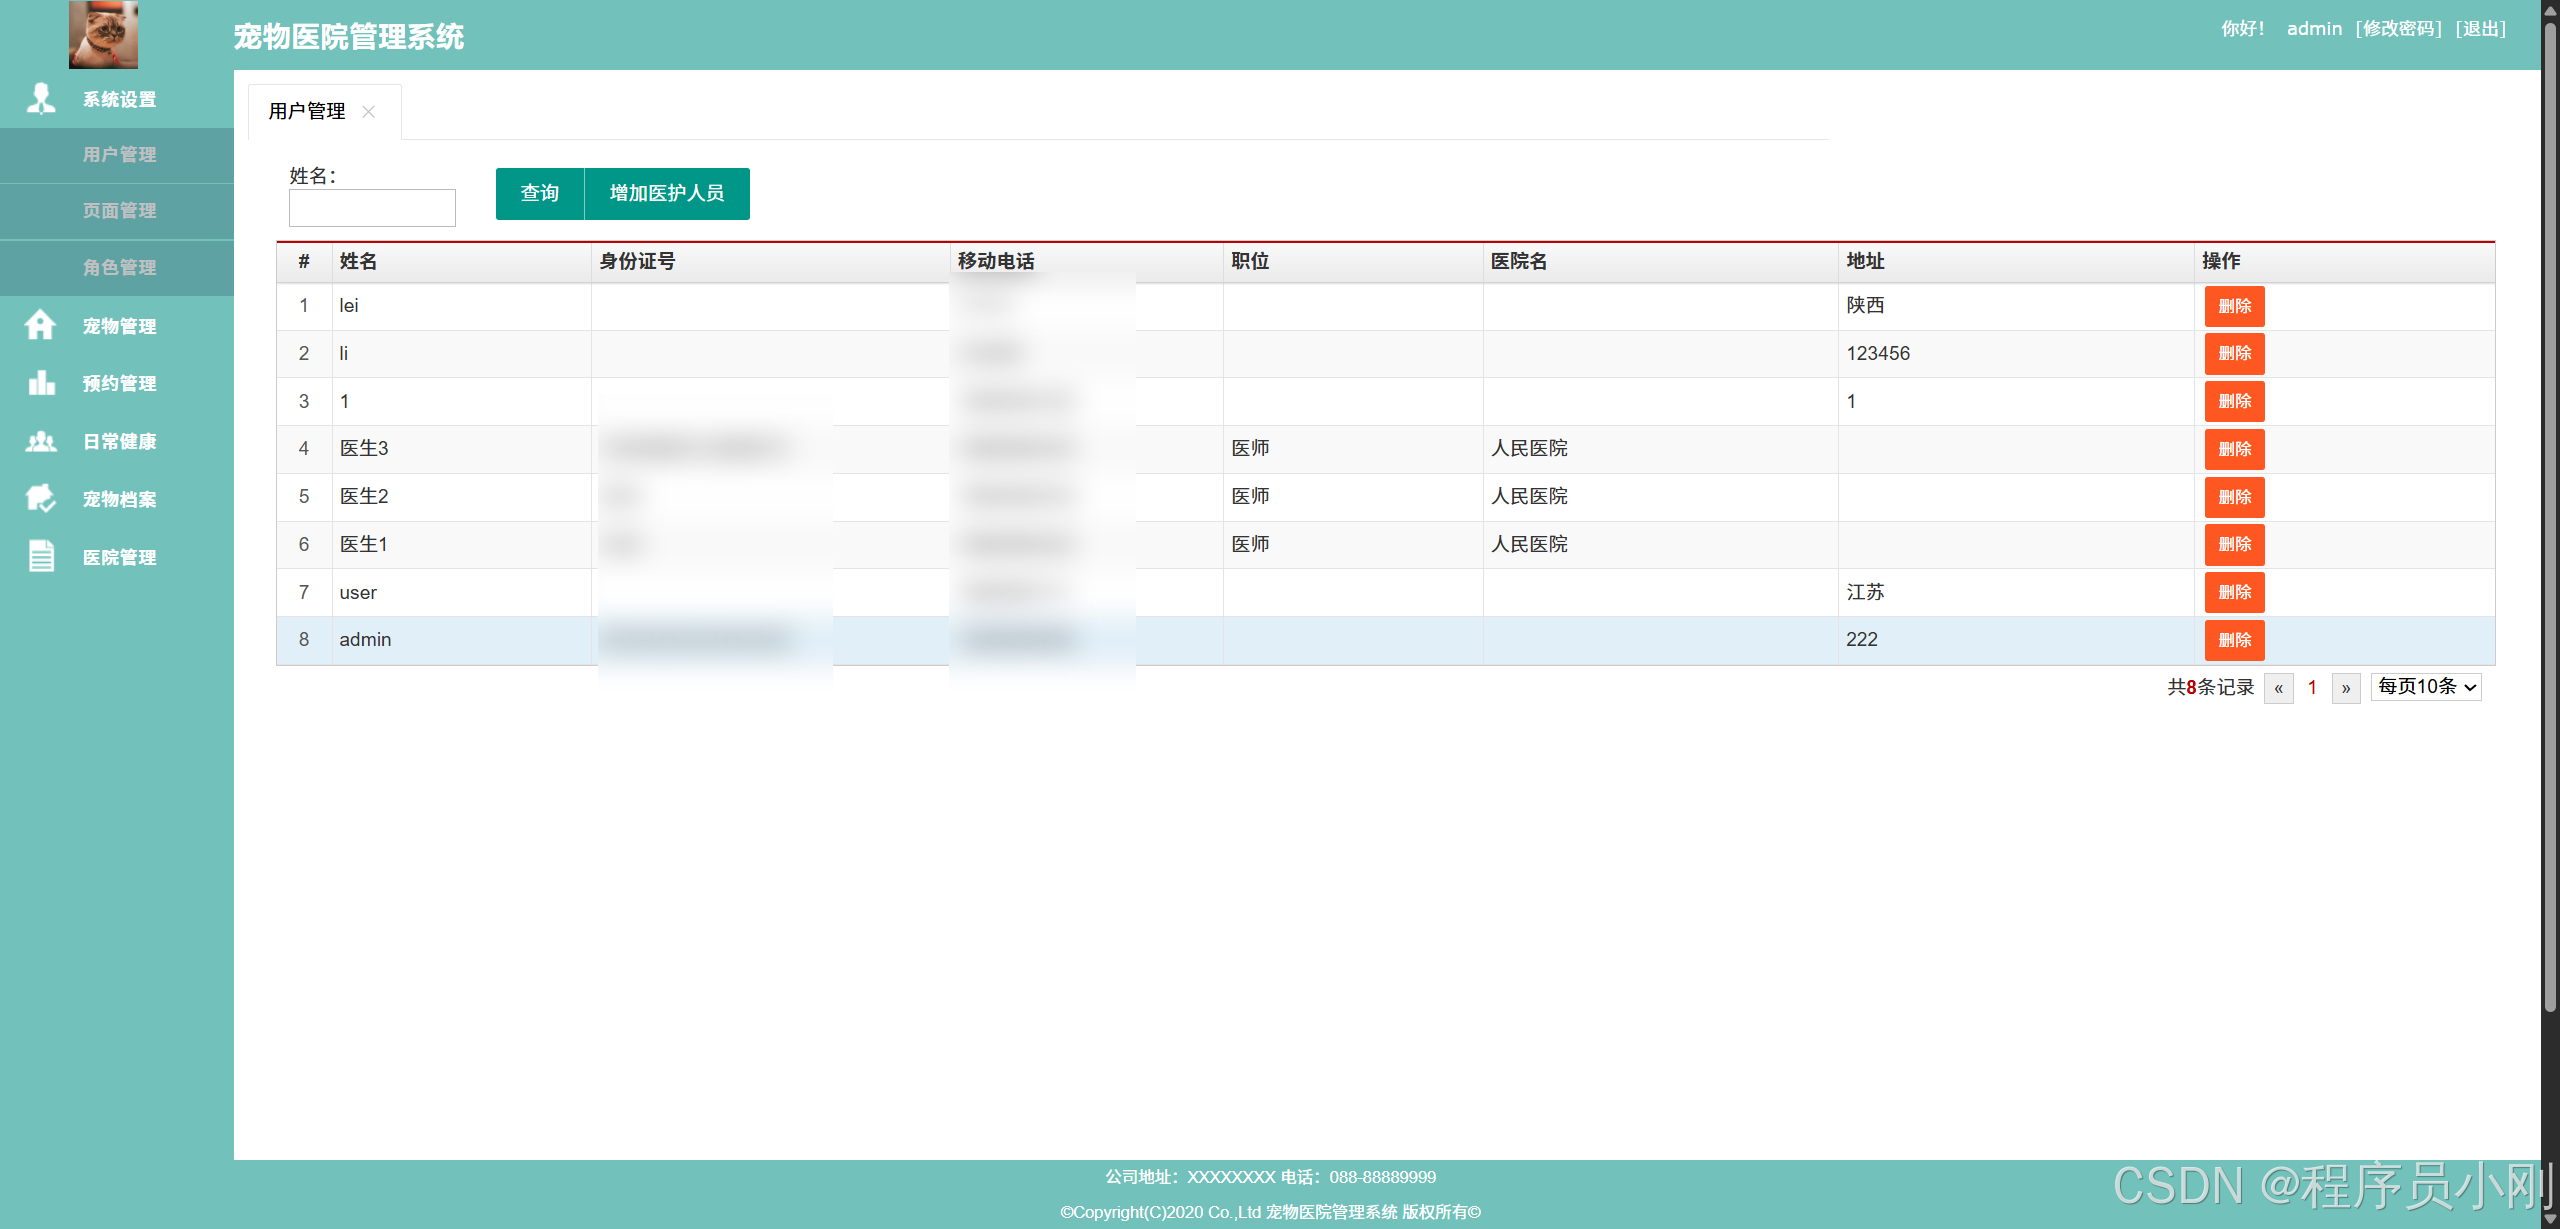Collapse the 系统设置 sidebar section
2560x1229 pixels.
tap(119, 99)
